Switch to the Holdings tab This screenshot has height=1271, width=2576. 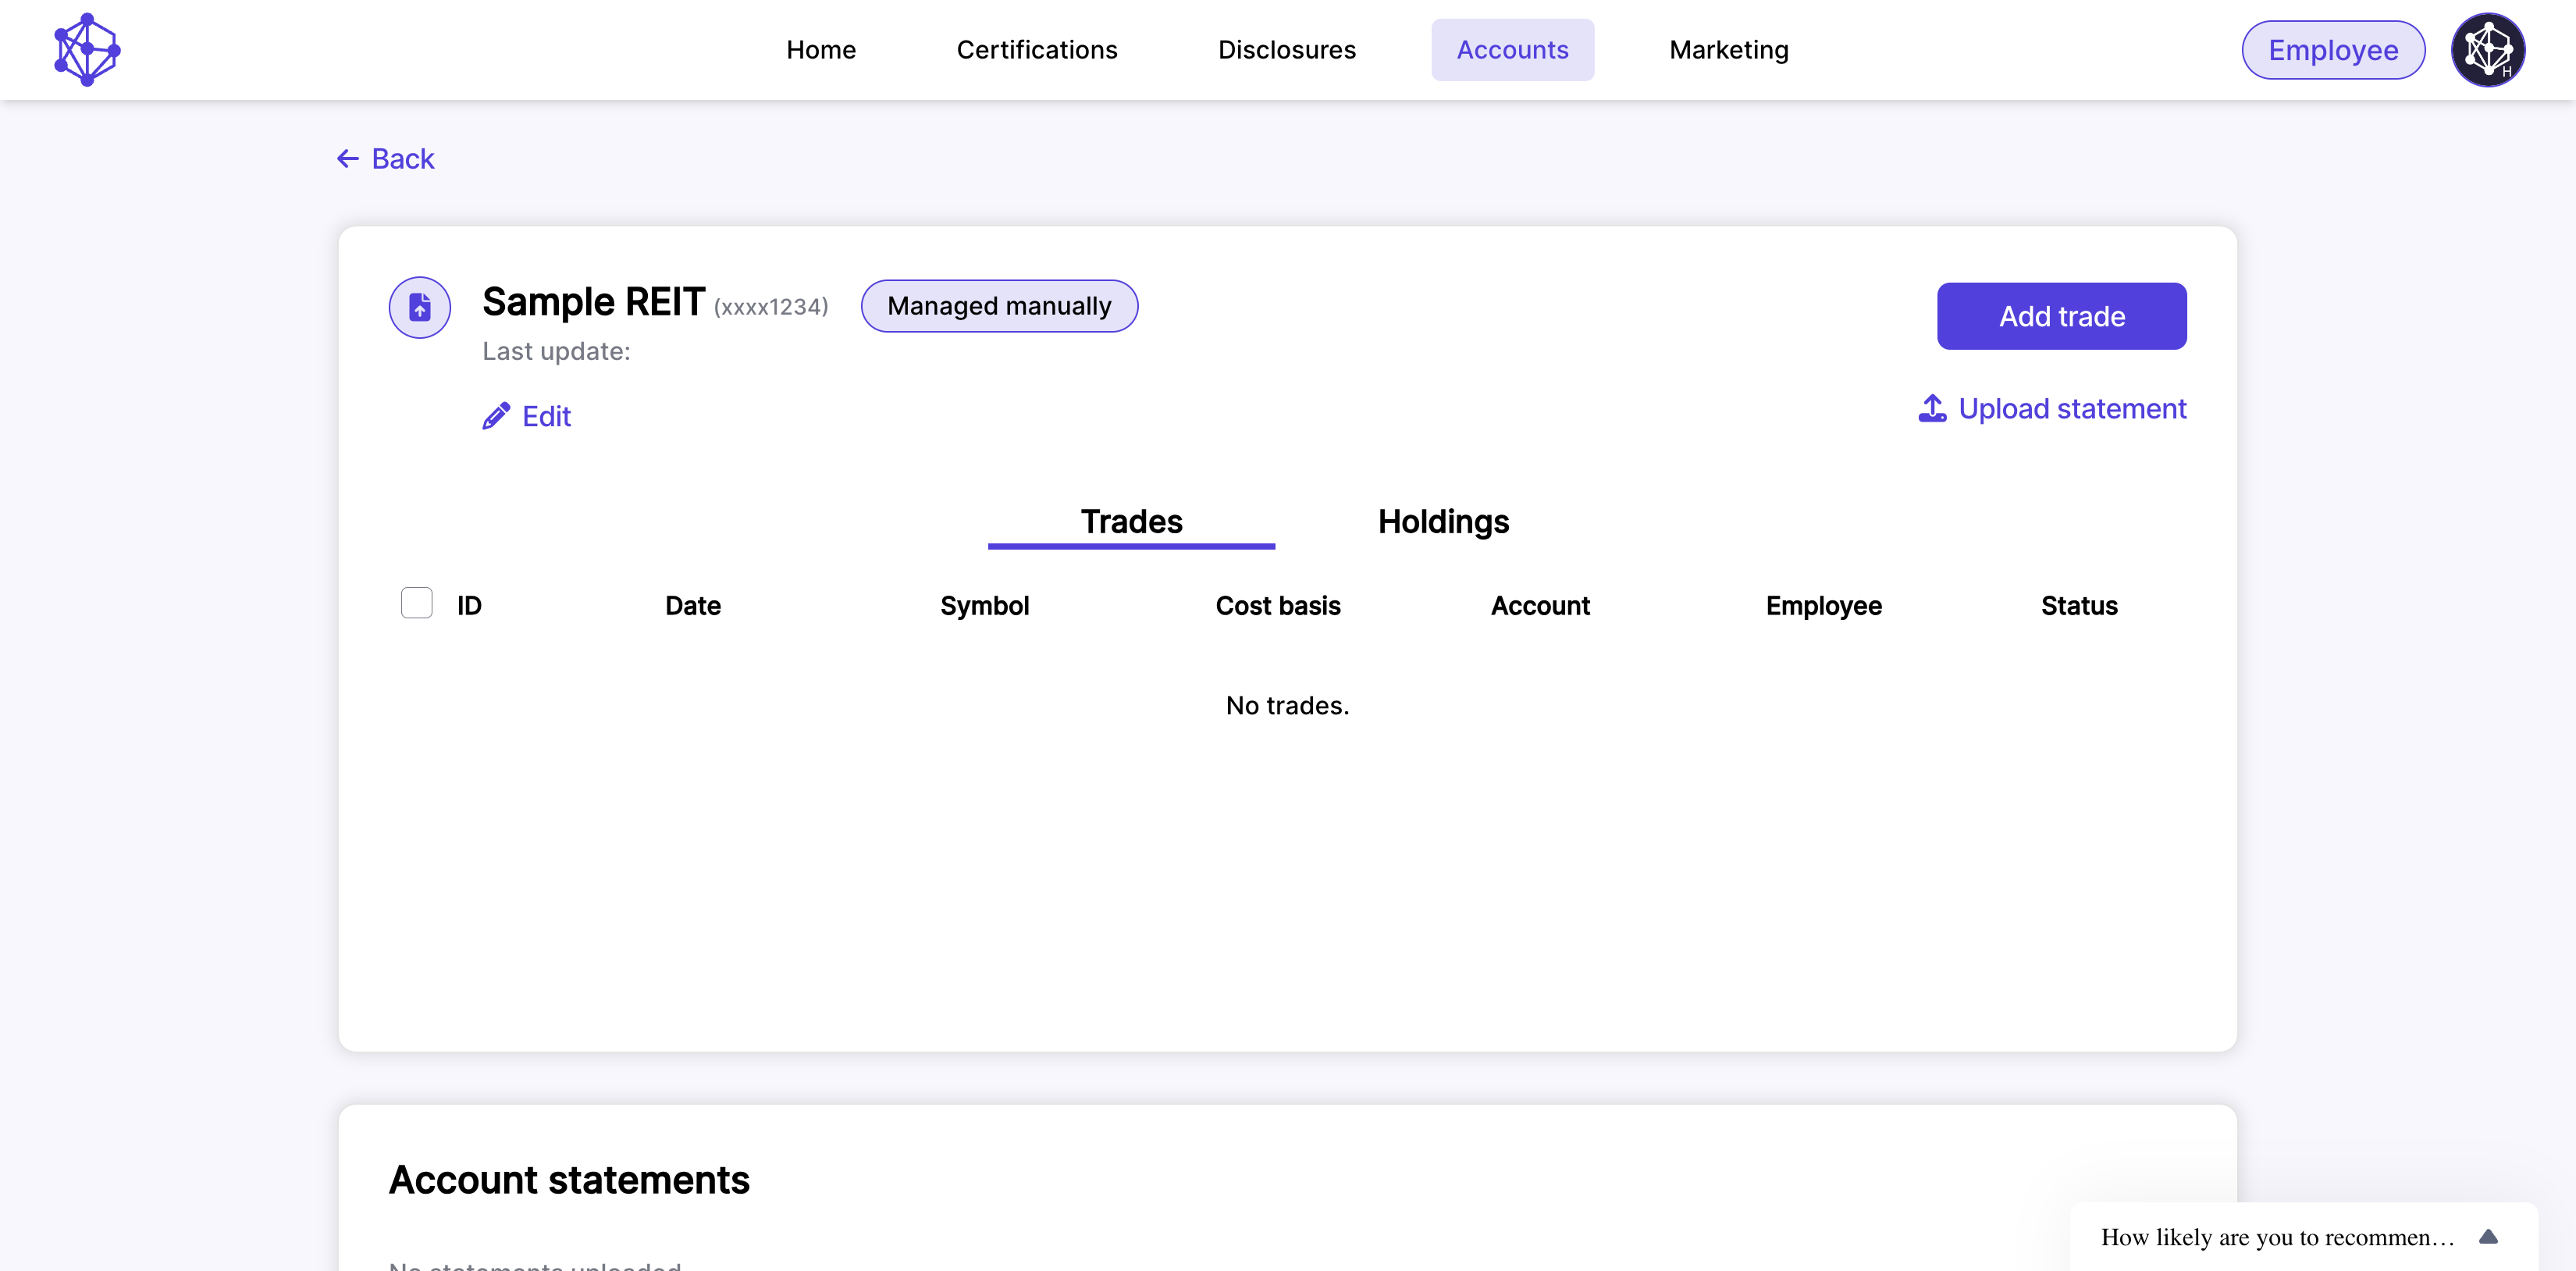coord(1444,522)
